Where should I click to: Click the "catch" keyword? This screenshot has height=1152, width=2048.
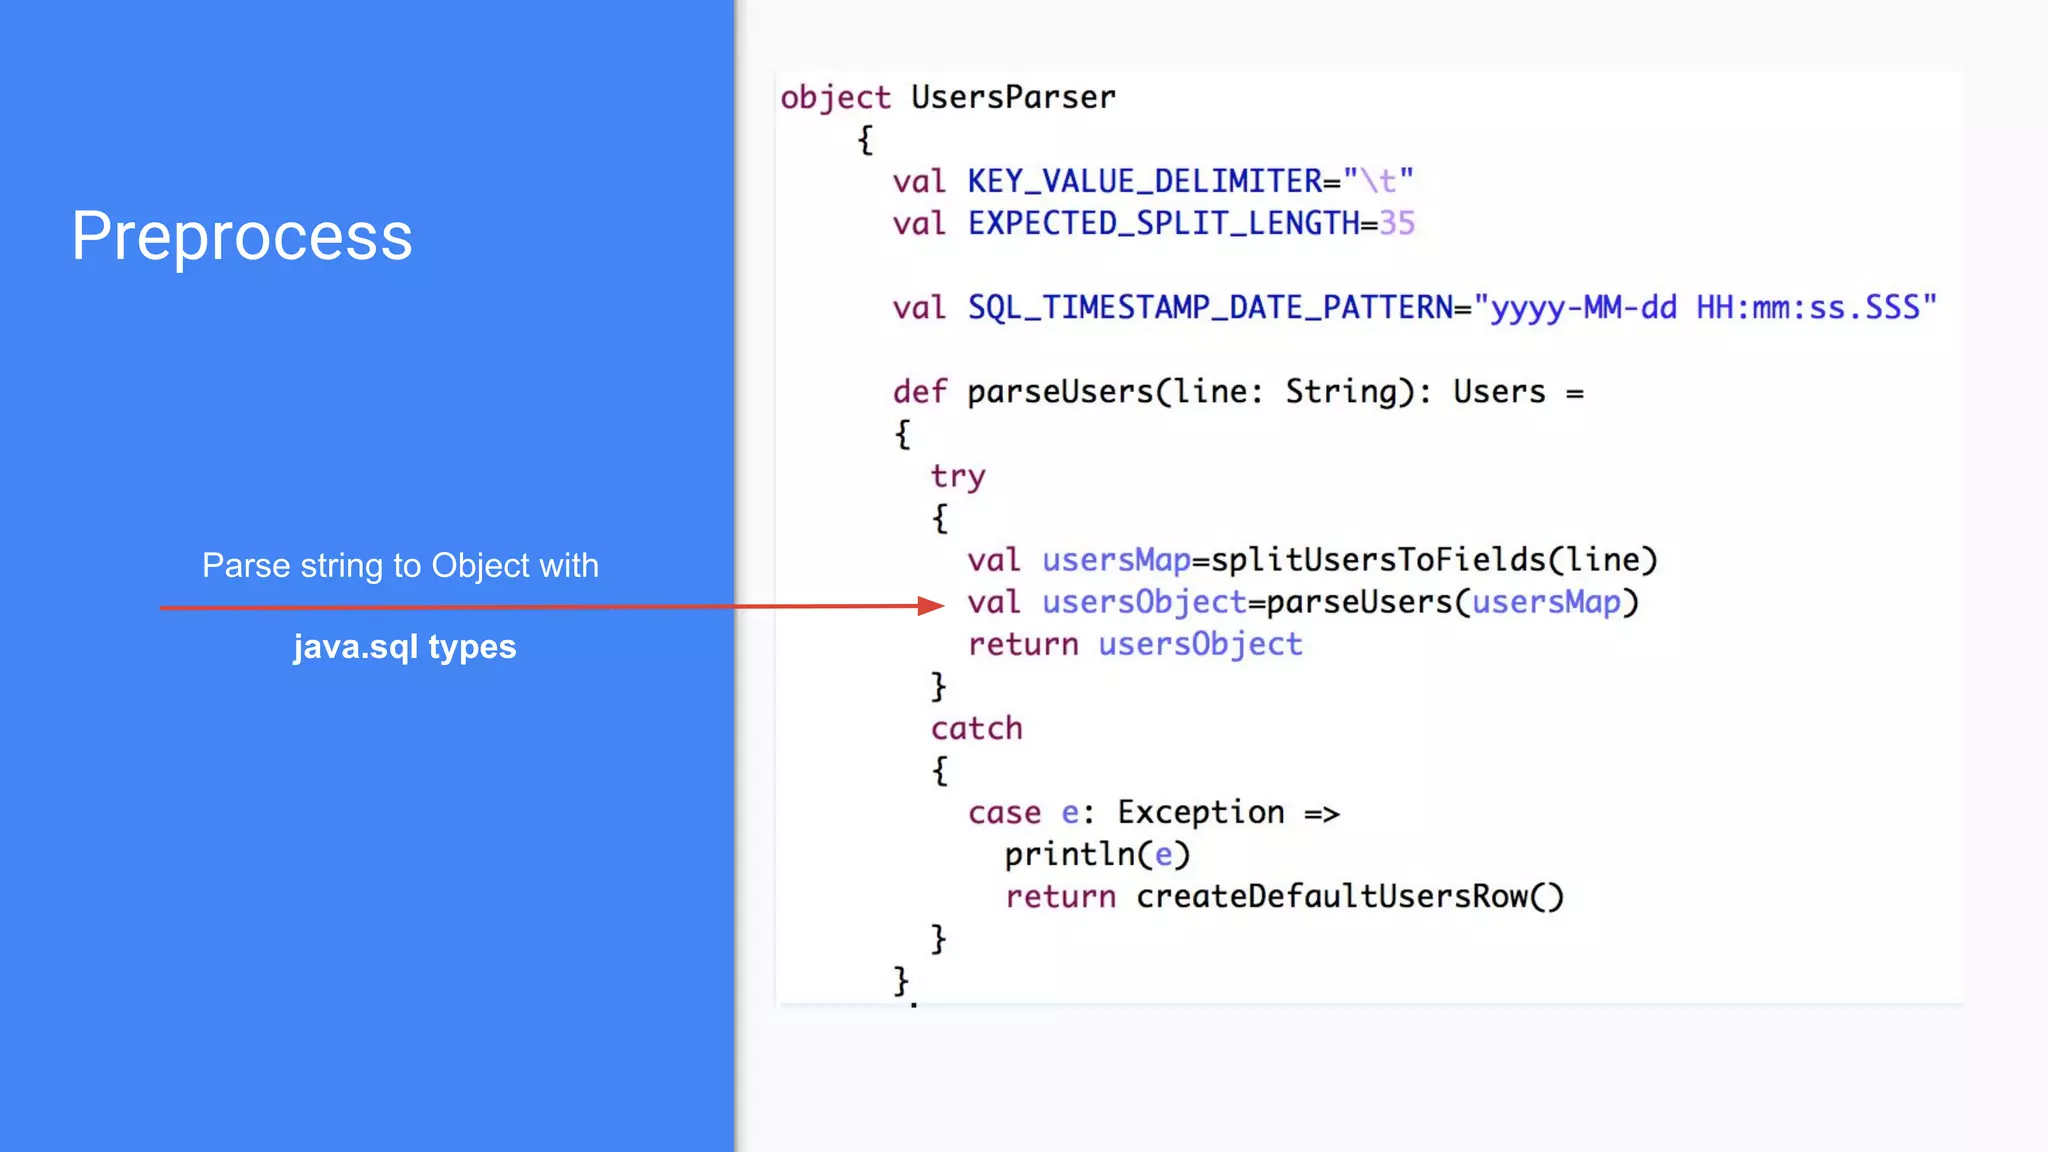977,728
